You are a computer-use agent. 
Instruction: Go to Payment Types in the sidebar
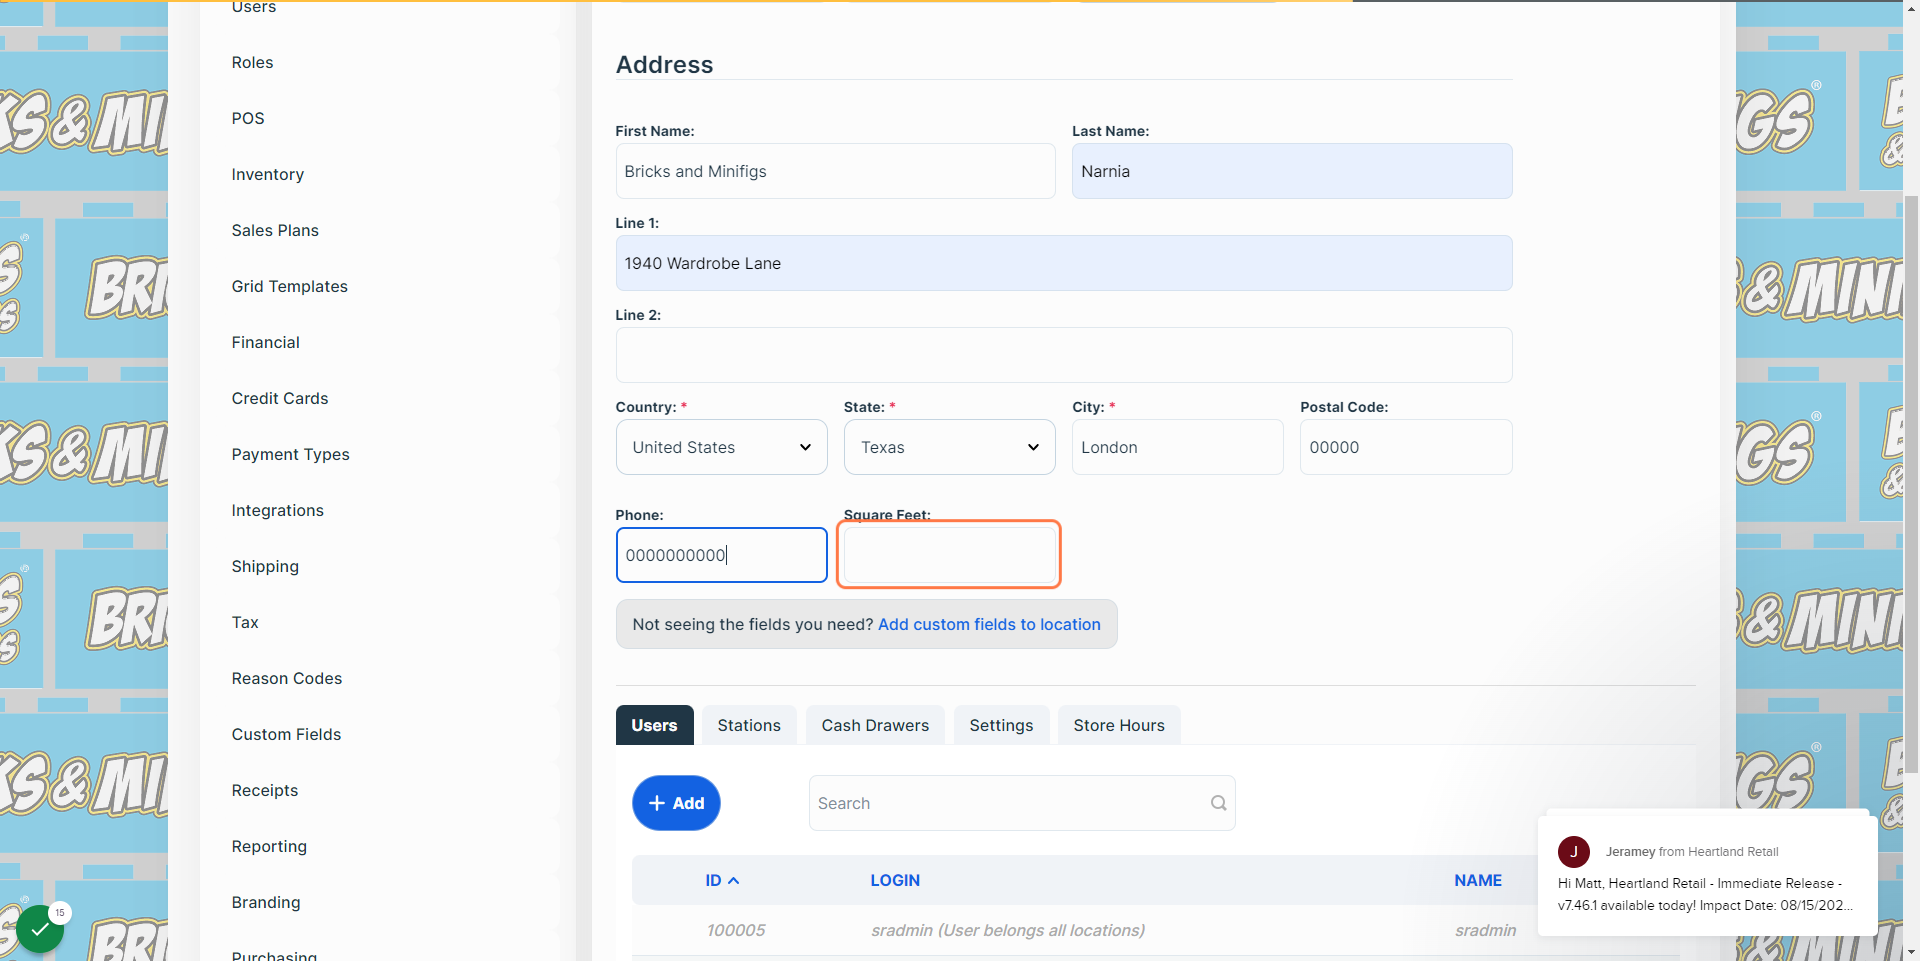click(x=290, y=454)
